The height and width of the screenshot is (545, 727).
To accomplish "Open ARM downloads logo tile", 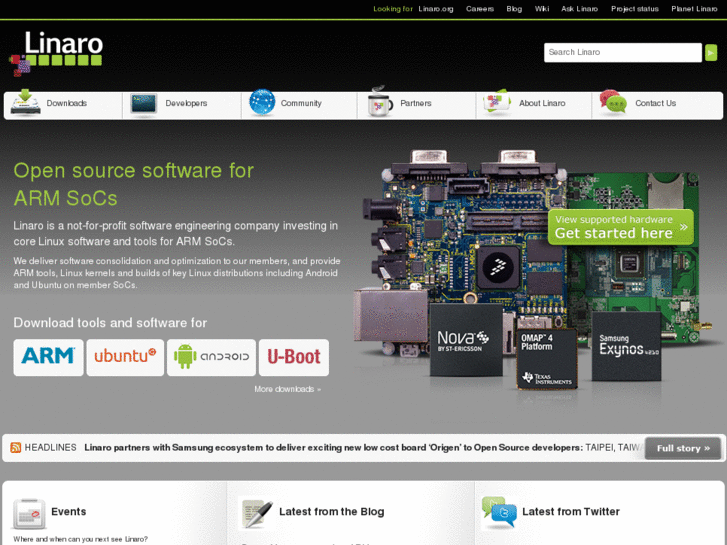I will tap(48, 357).
